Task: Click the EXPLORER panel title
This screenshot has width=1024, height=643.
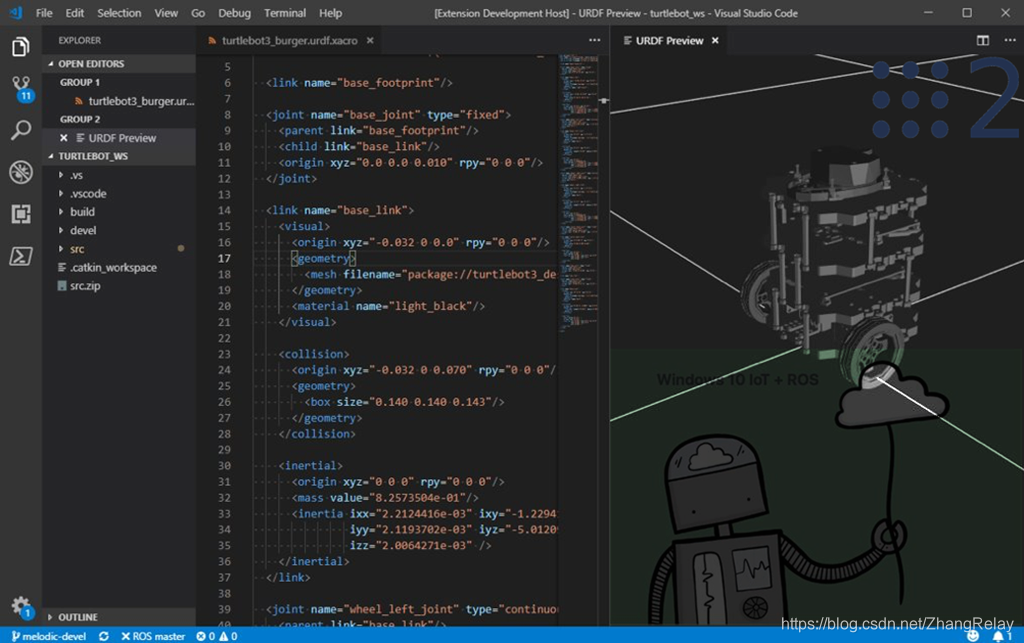Action: 80,40
